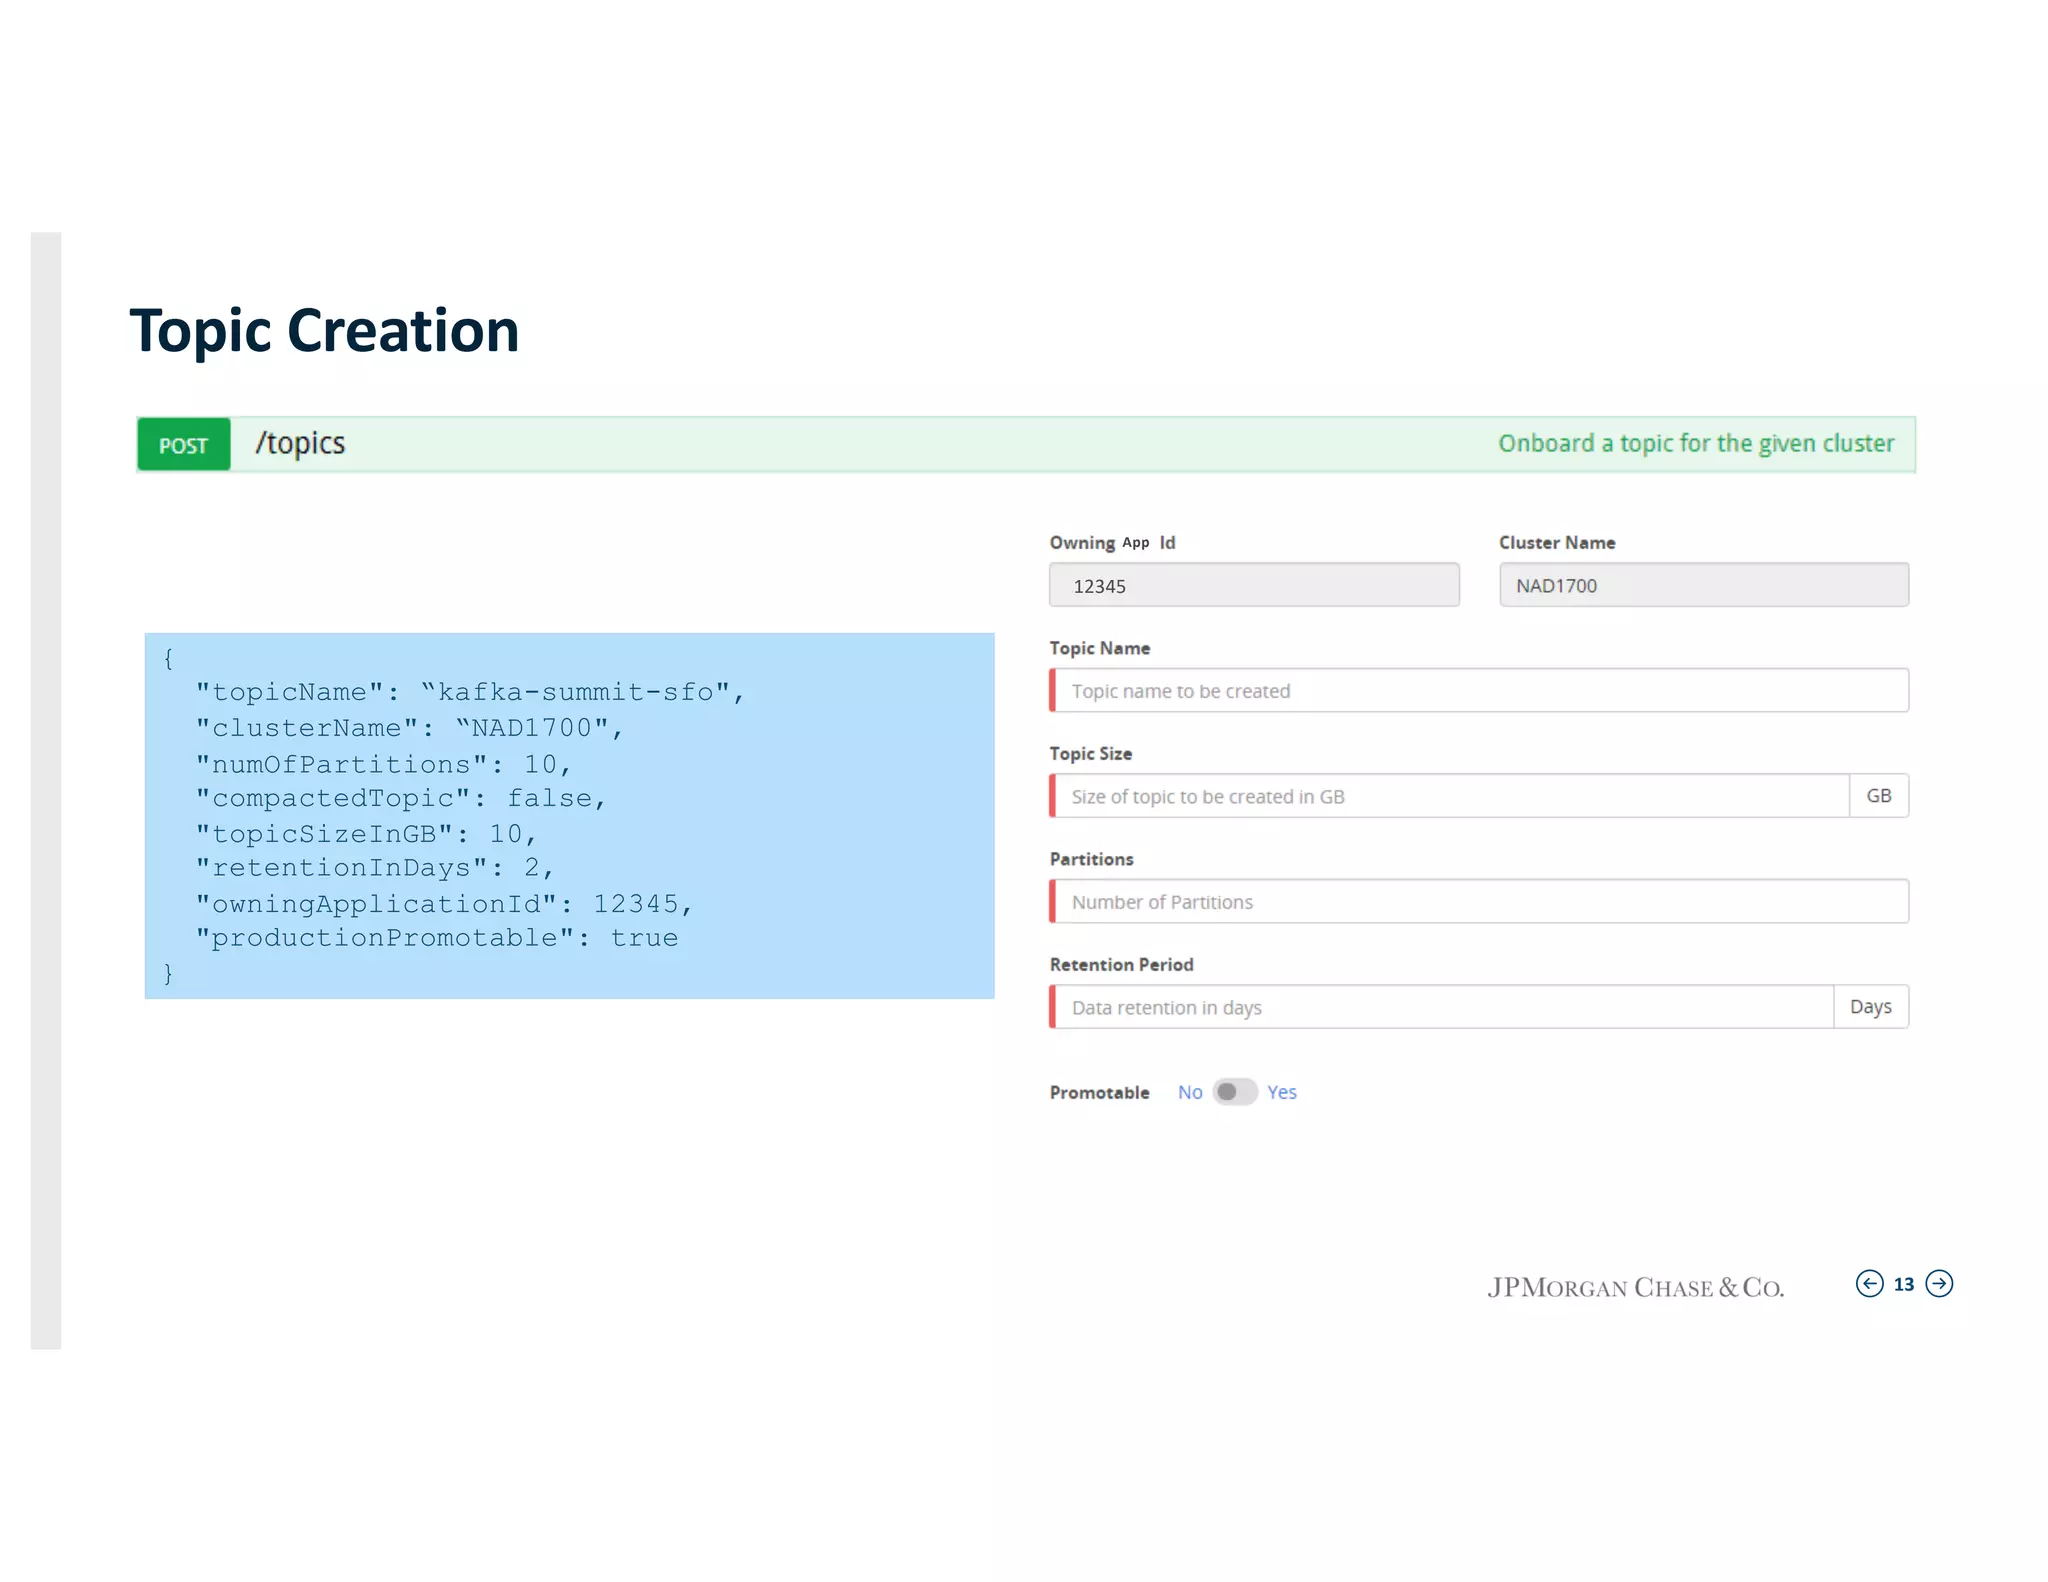The width and height of the screenshot is (2048, 1582).
Task: Click the Partitions label
Action: click(1091, 859)
